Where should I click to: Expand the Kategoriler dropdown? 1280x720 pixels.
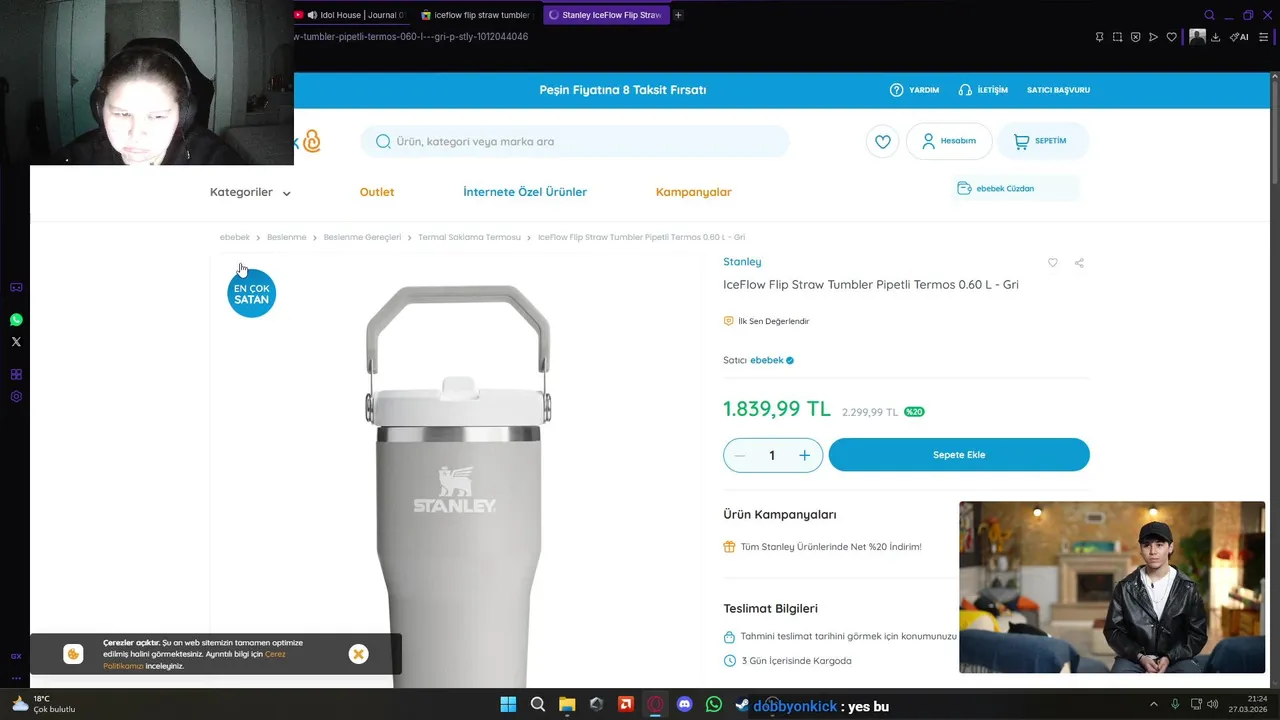[x=250, y=192]
